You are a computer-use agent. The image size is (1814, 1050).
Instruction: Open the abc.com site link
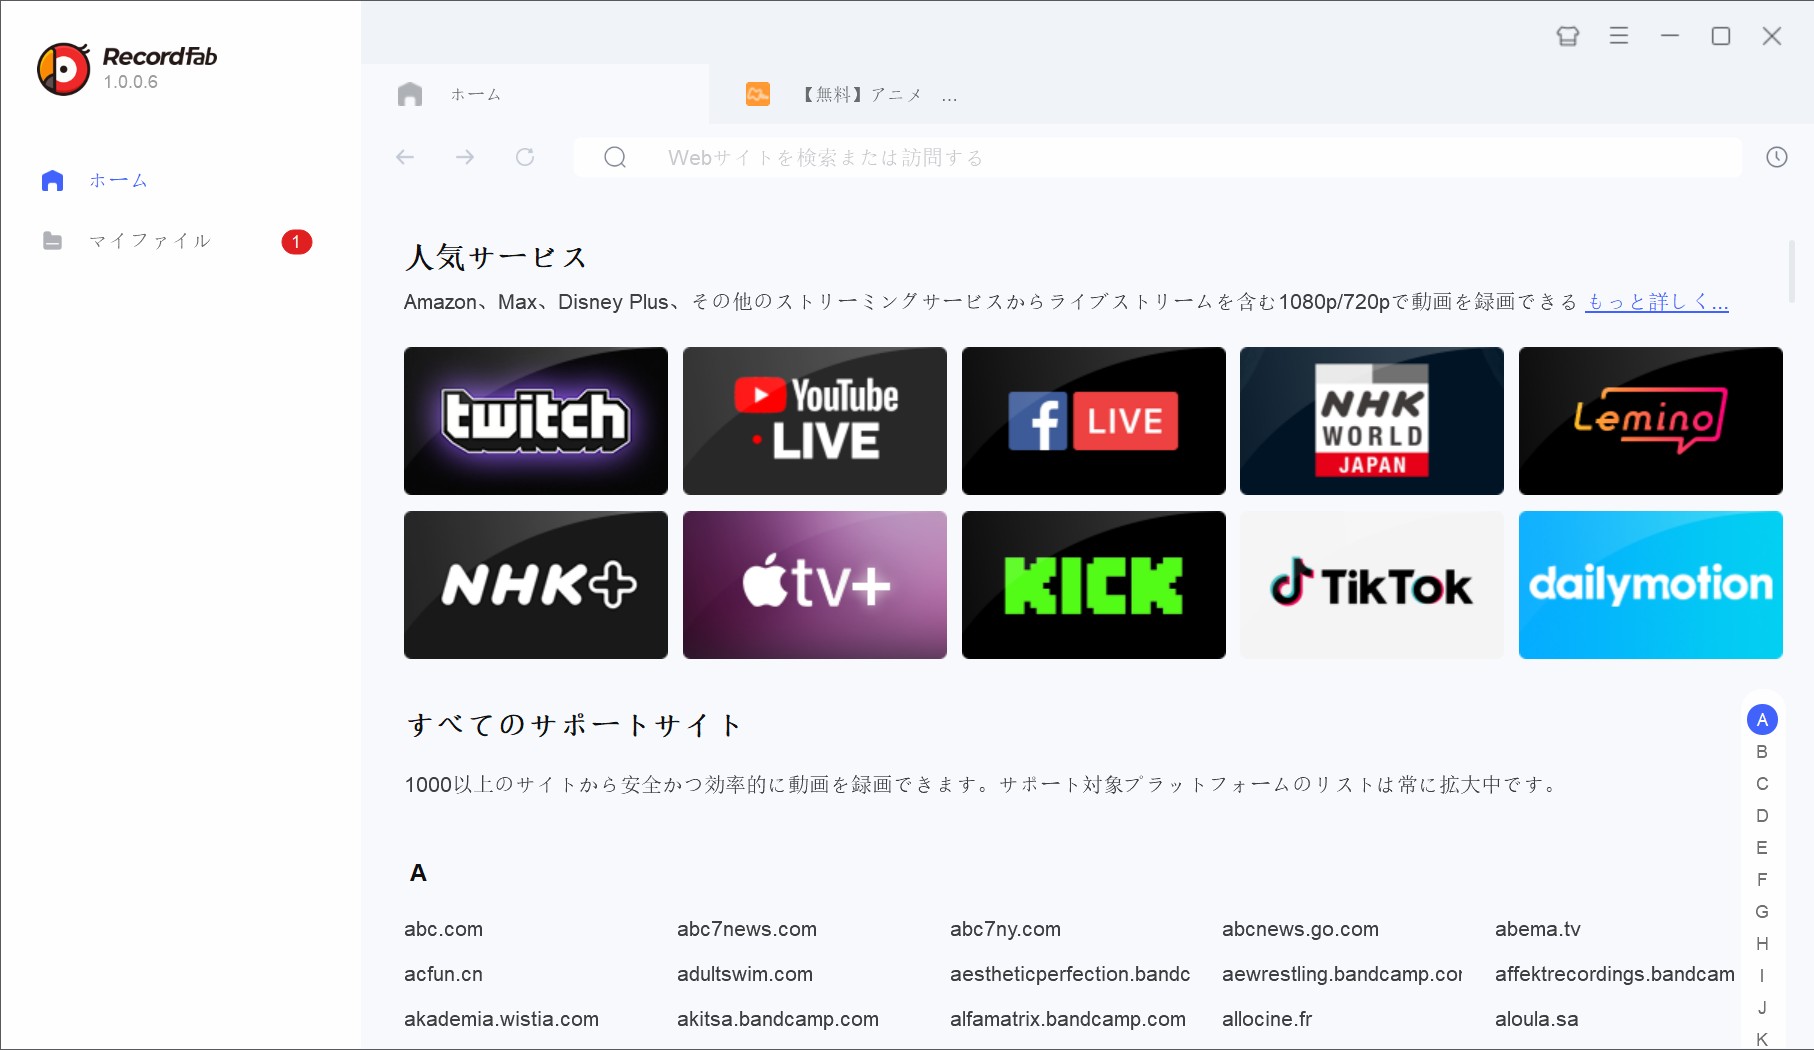pos(443,929)
